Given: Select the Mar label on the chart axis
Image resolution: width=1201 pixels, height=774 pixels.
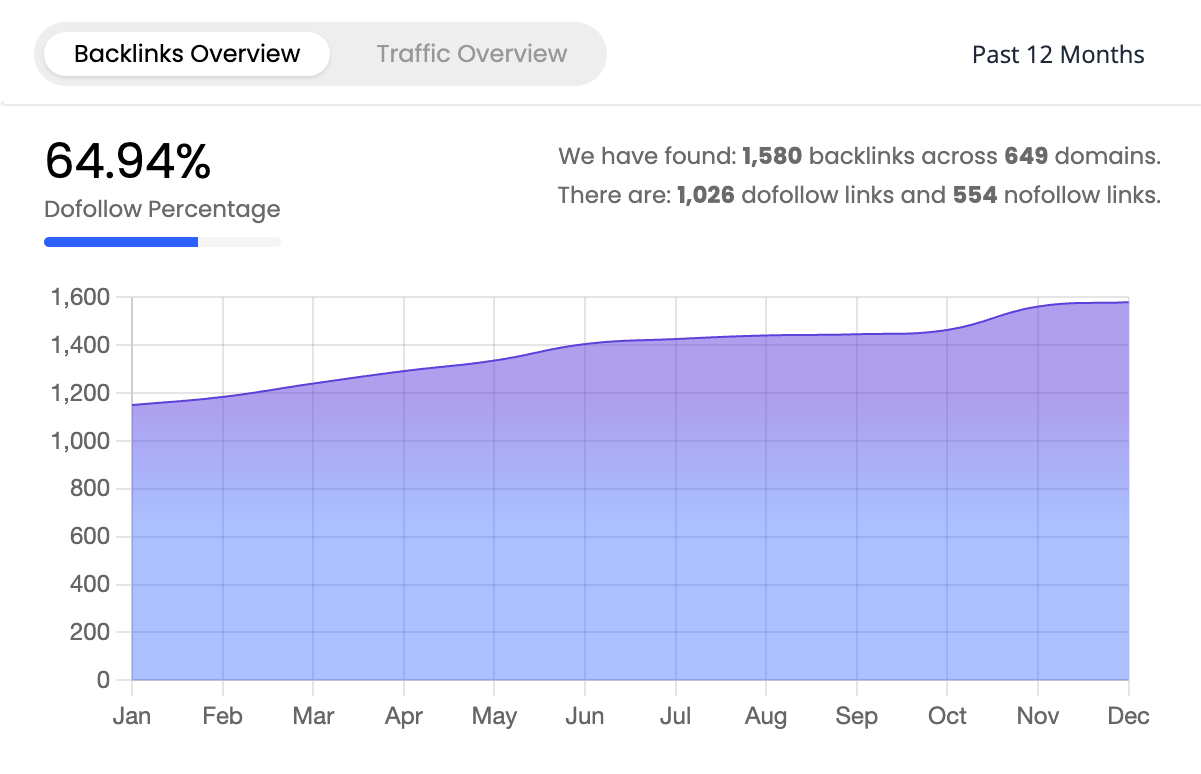Looking at the screenshot, I should [313, 716].
